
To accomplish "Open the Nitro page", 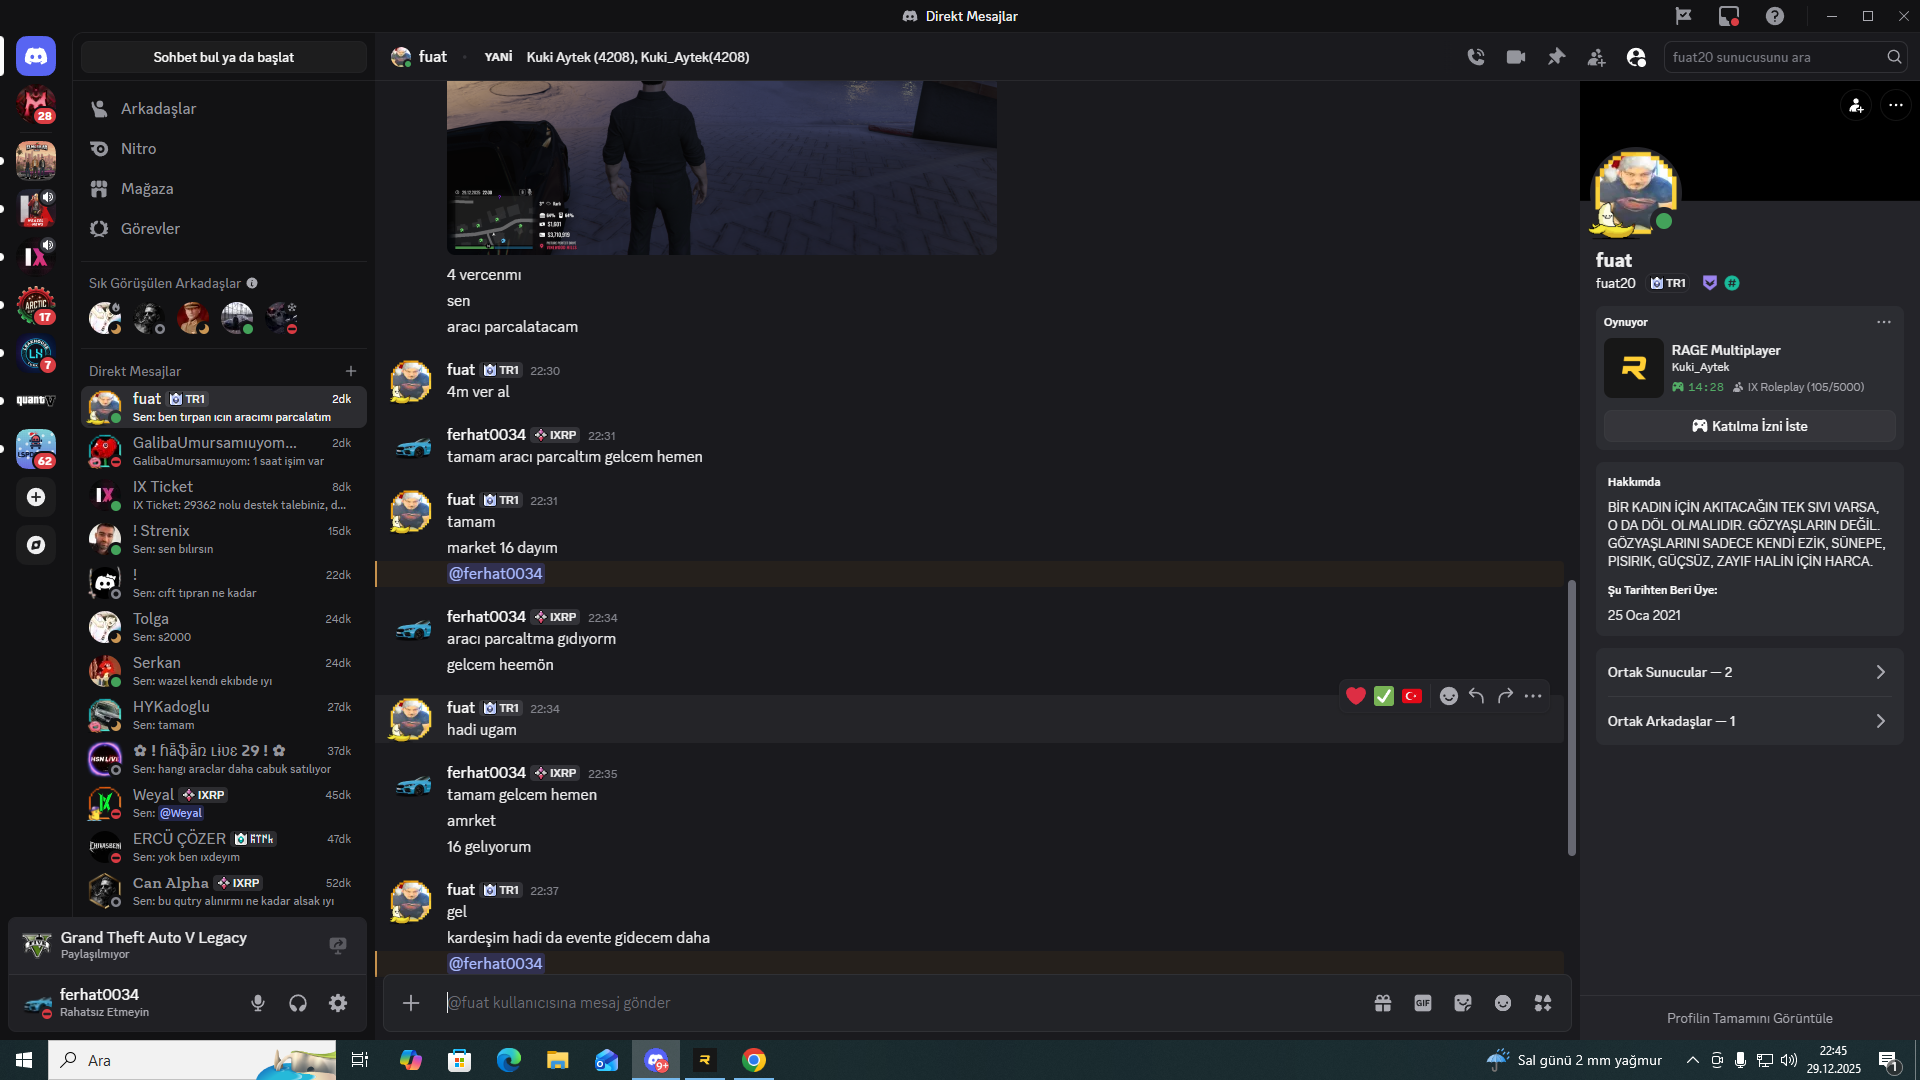I will [x=224, y=148].
